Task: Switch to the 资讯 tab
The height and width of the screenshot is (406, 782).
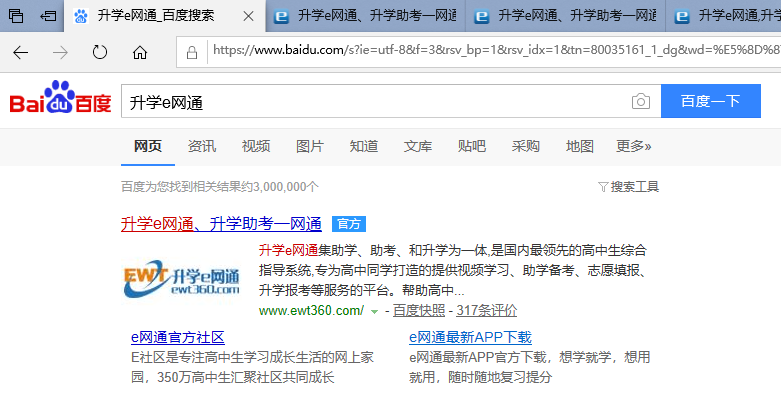Action: click(201, 146)
